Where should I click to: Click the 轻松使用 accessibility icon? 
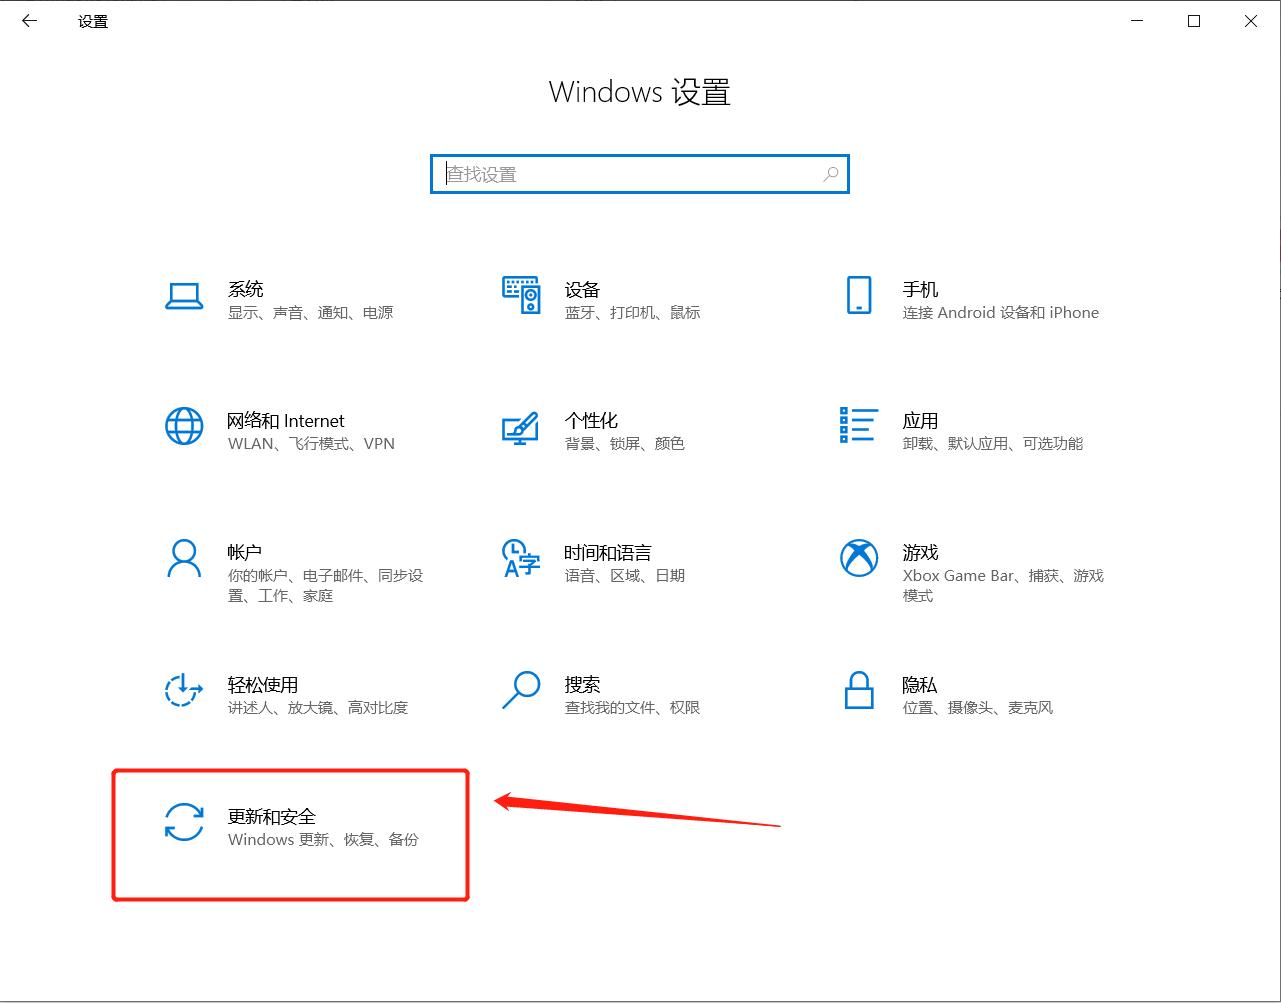184,692
